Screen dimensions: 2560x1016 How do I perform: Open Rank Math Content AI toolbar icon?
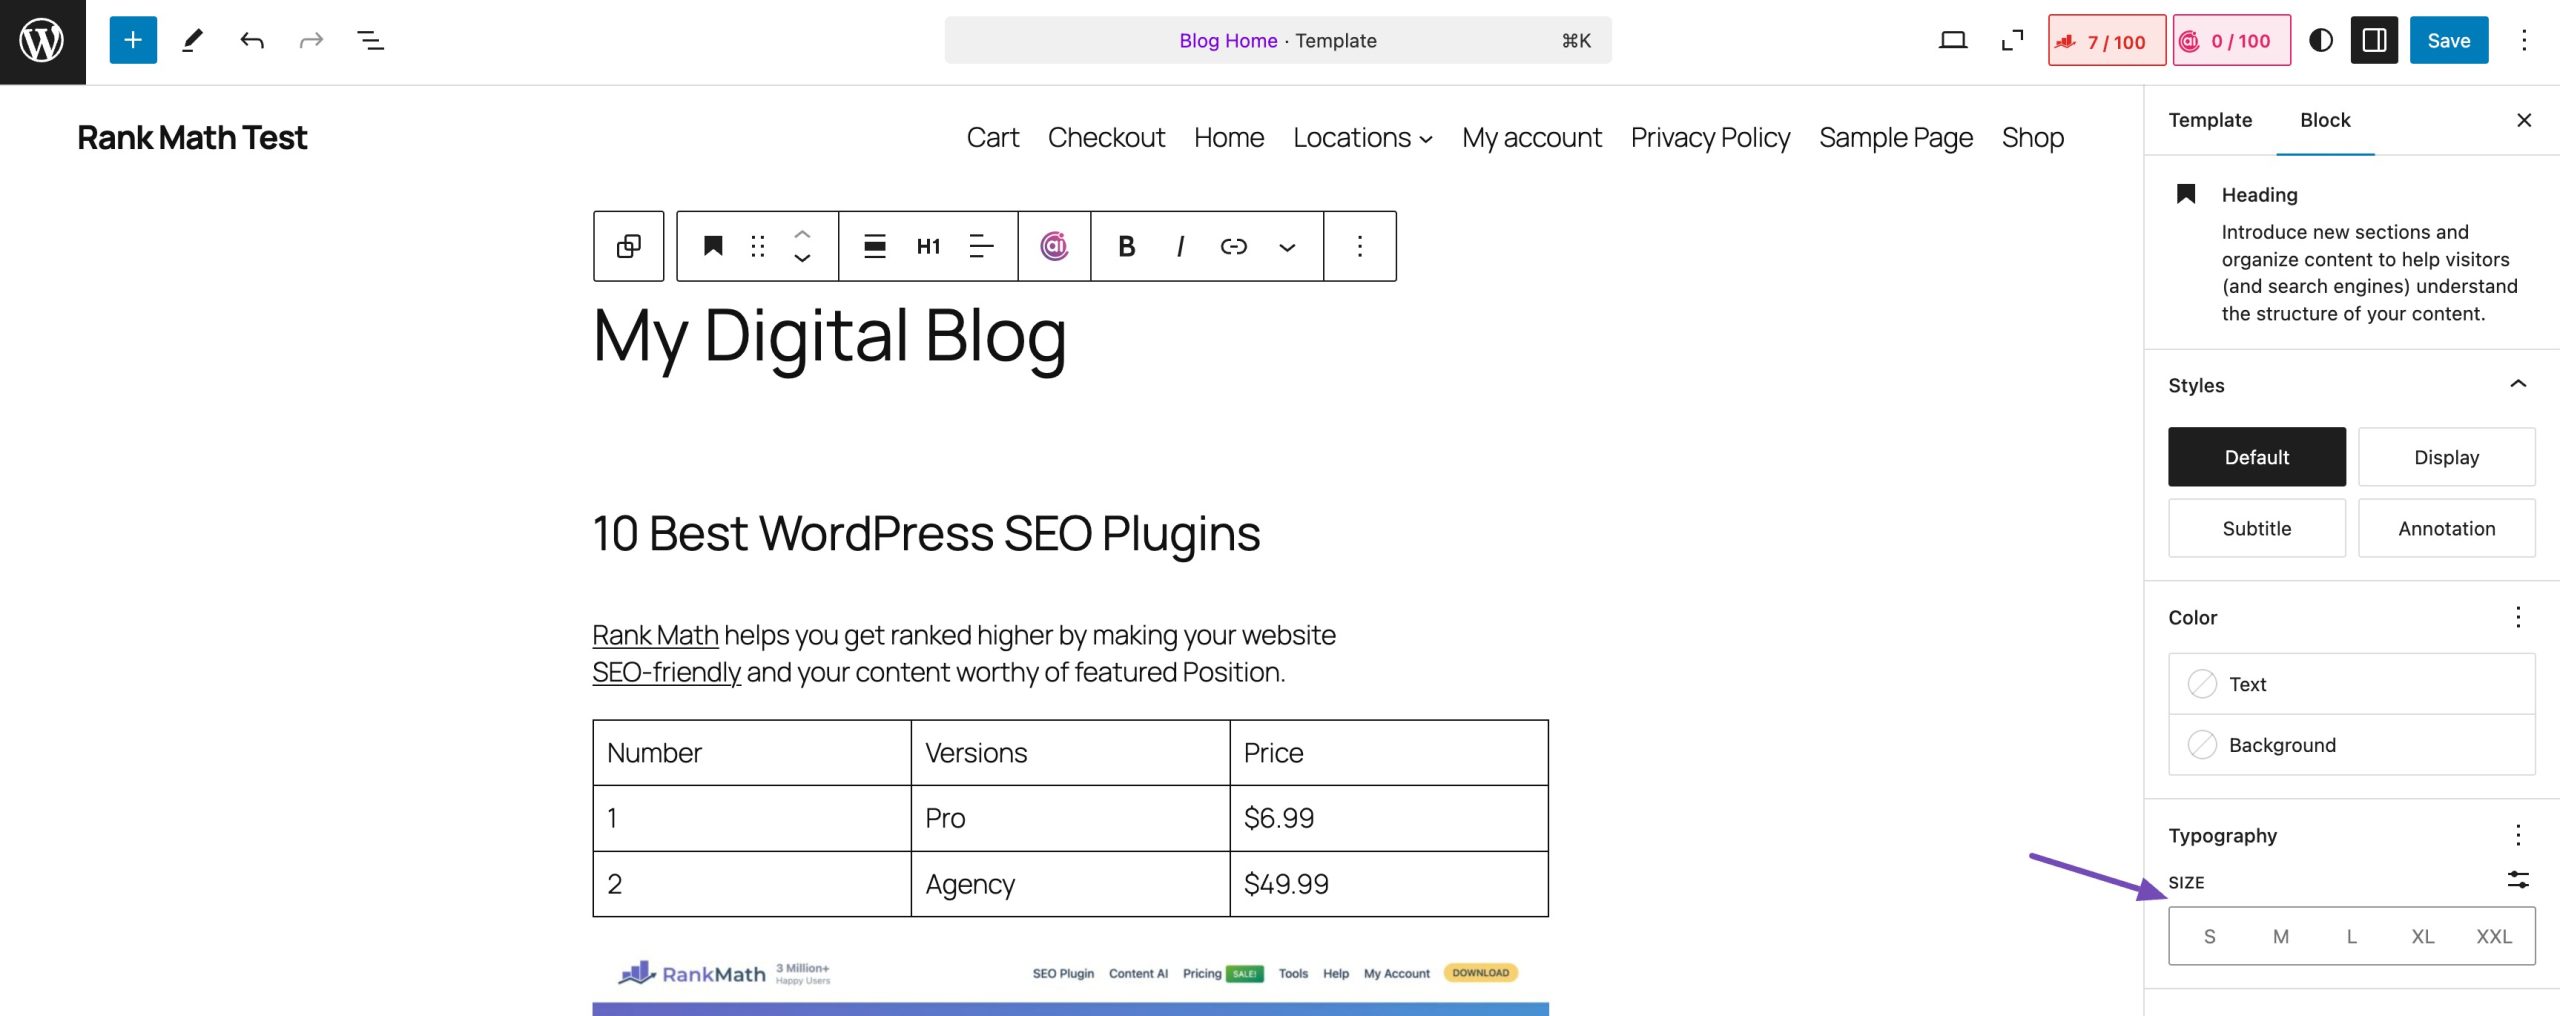point(1054,246)
